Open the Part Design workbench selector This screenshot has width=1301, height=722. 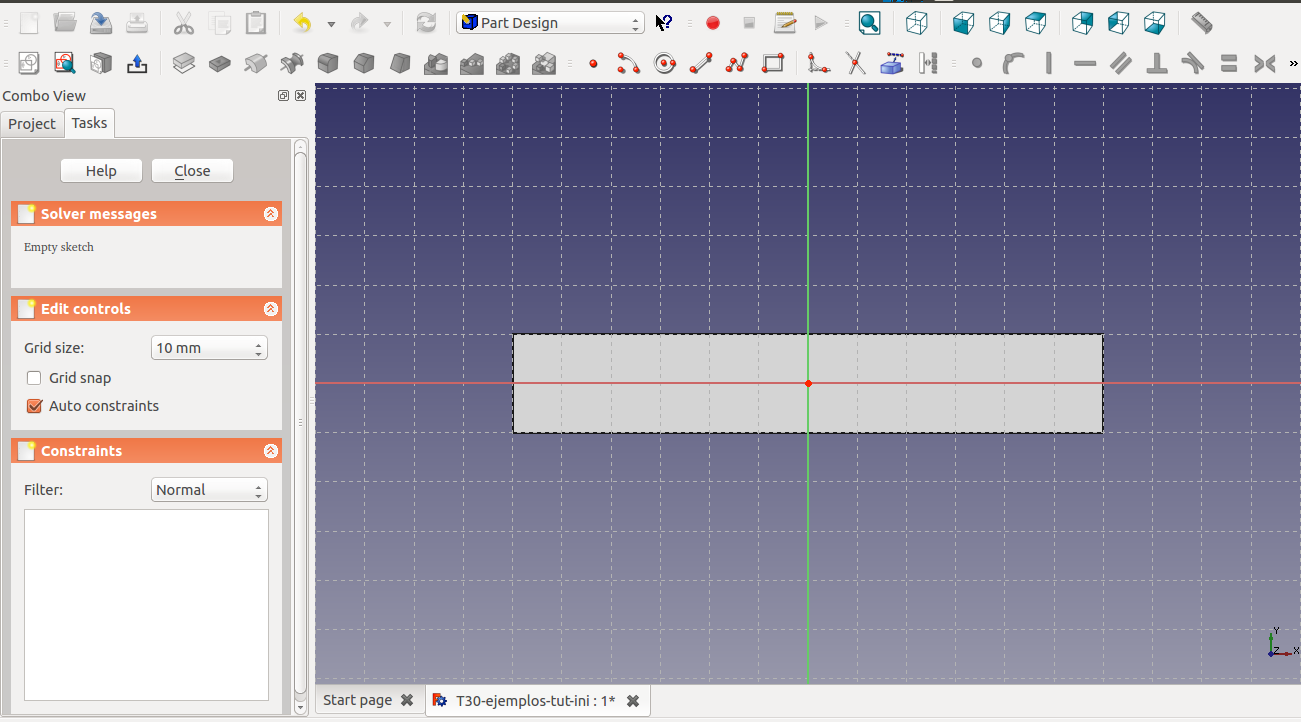550,23
